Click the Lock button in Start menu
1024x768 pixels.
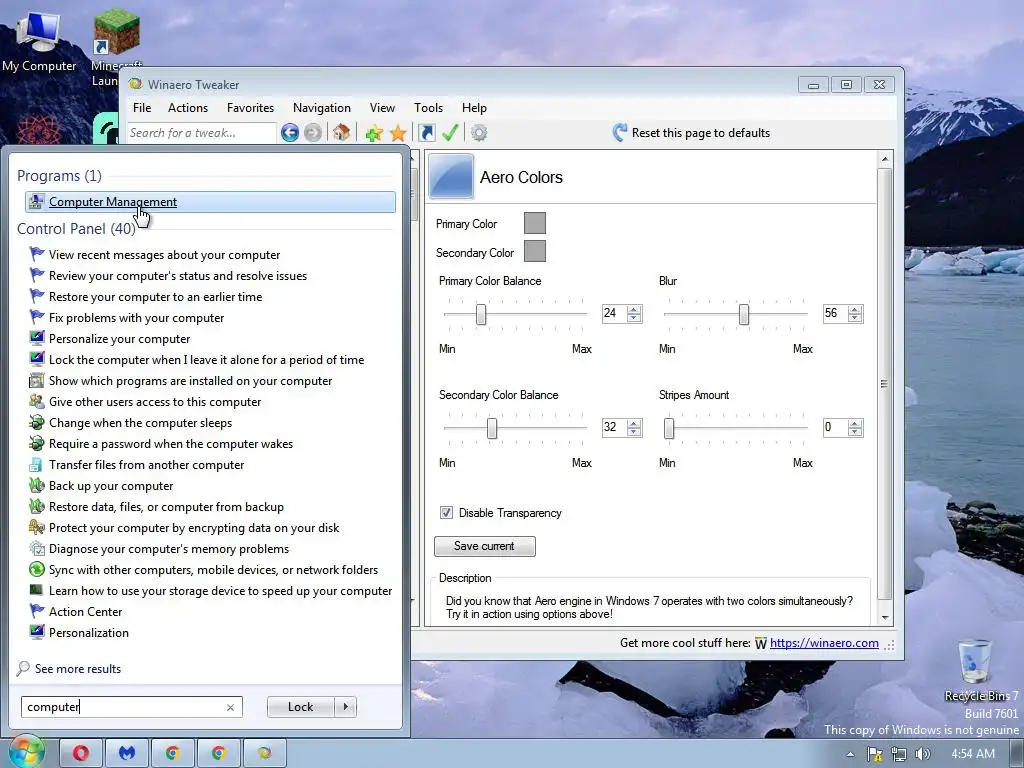click(x=300, y=707)
